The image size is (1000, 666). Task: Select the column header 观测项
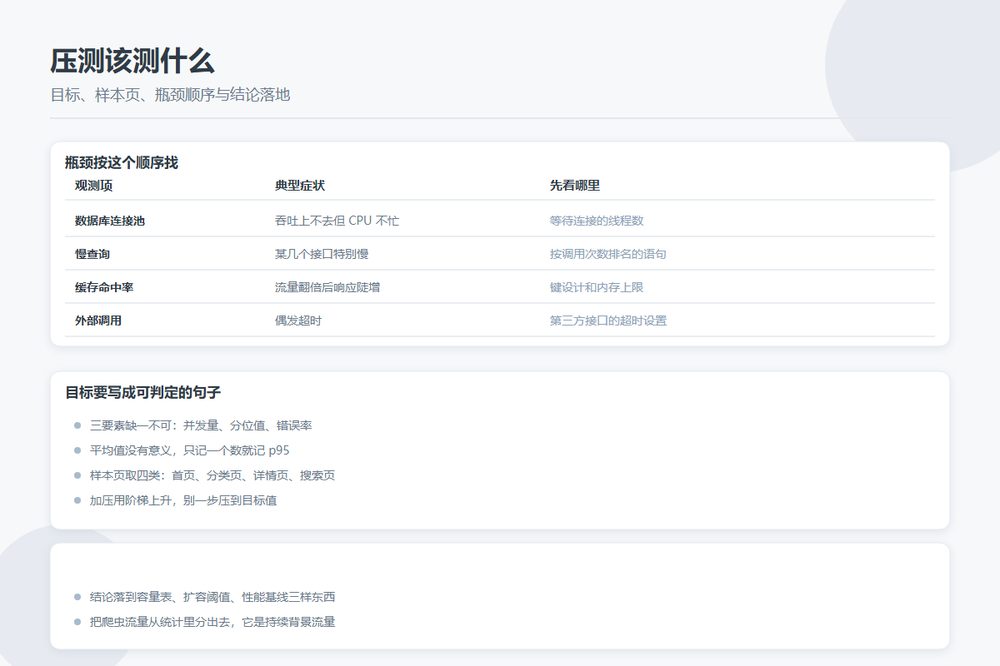pyautogui.click(x=94, y=186)
